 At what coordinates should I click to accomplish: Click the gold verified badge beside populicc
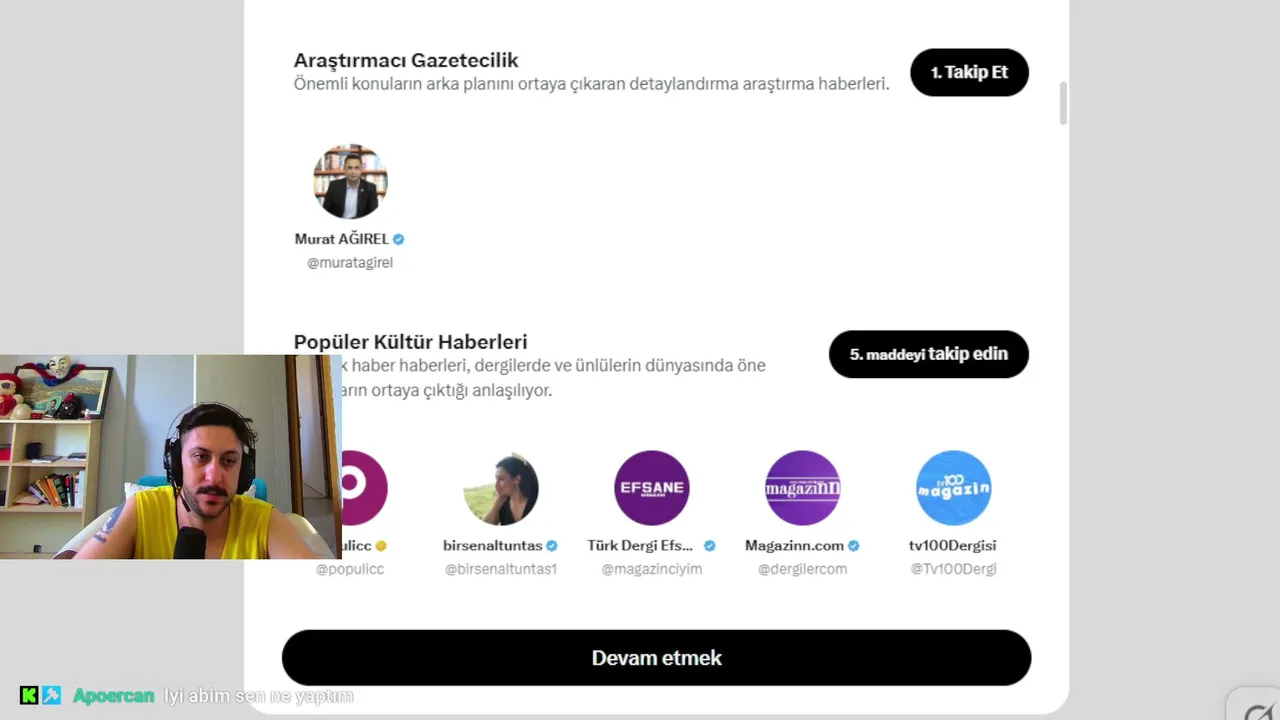point(381,546)
